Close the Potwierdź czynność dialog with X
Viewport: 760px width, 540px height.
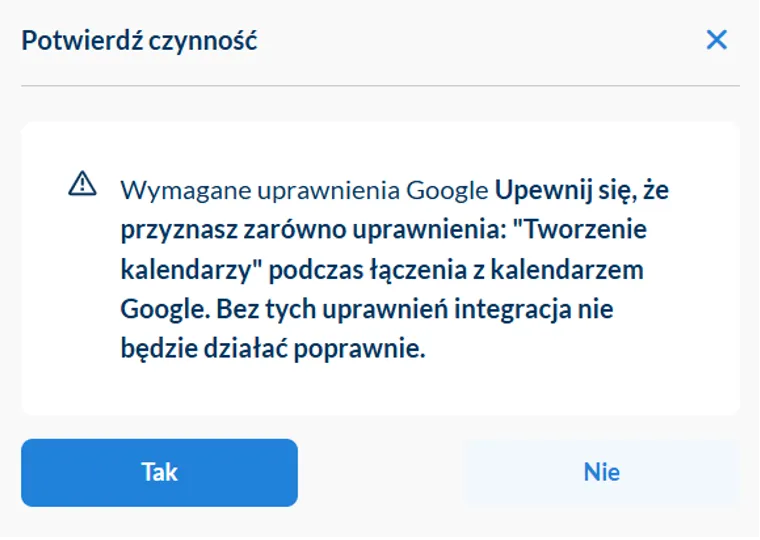click(x=716, y=41)
